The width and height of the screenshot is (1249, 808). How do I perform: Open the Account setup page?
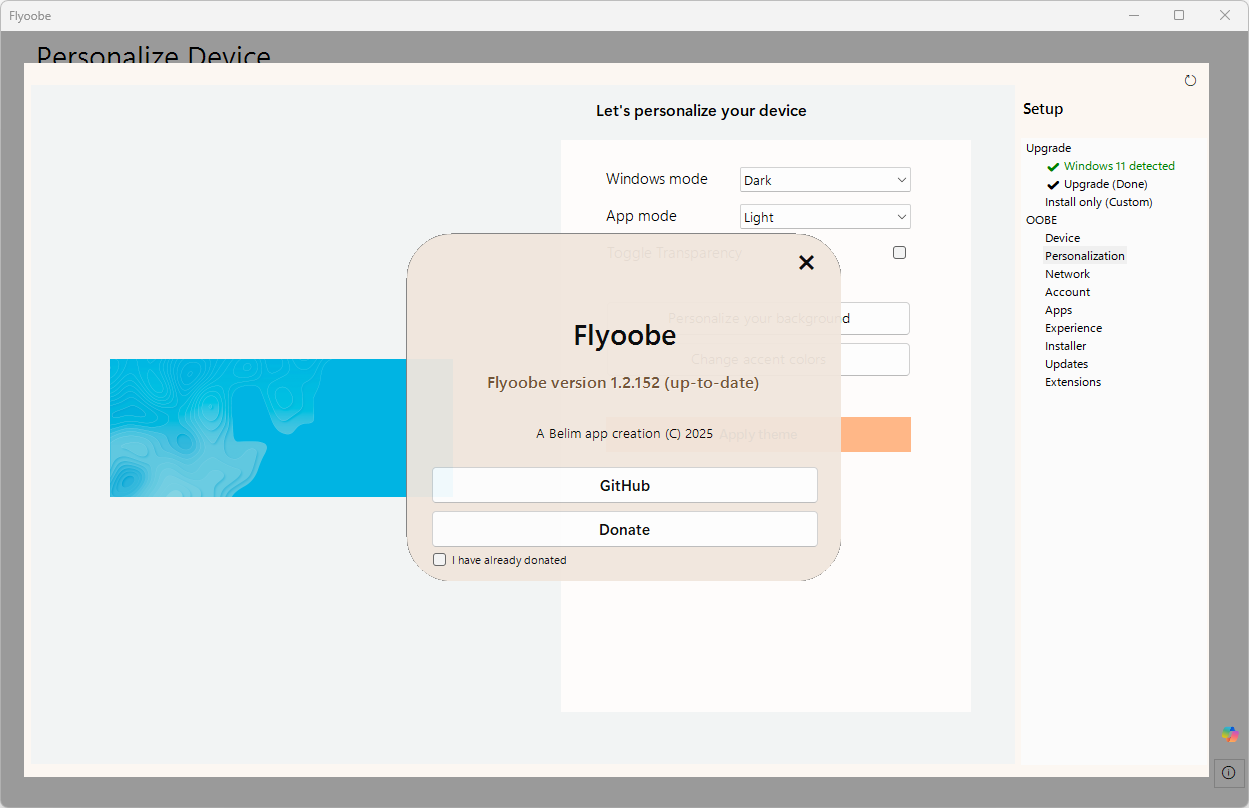(1067, 292)
